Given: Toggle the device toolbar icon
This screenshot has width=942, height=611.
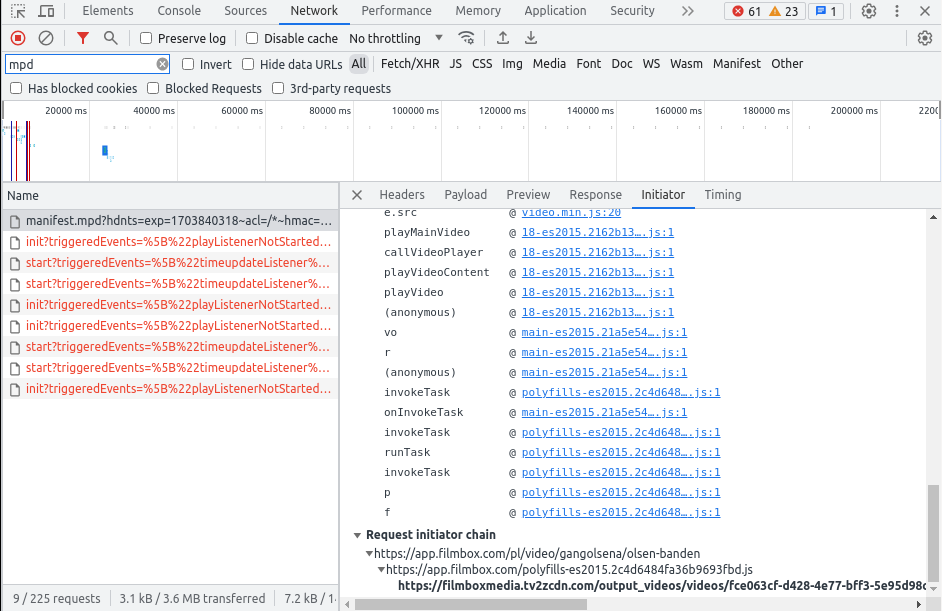Looking at the screenshot, I should [46, 11].
